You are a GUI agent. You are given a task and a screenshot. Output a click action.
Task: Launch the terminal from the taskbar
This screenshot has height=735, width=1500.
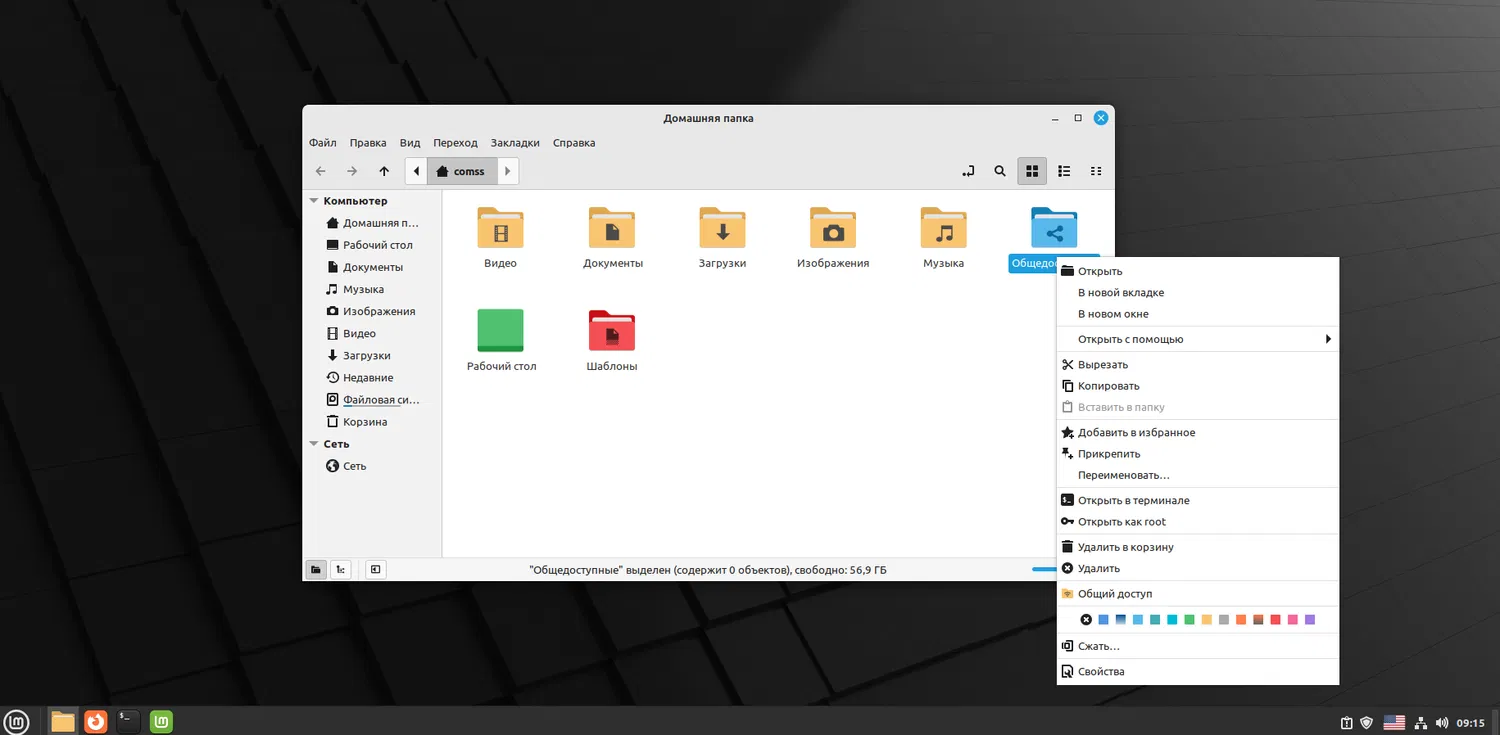(x=128, y=720)
